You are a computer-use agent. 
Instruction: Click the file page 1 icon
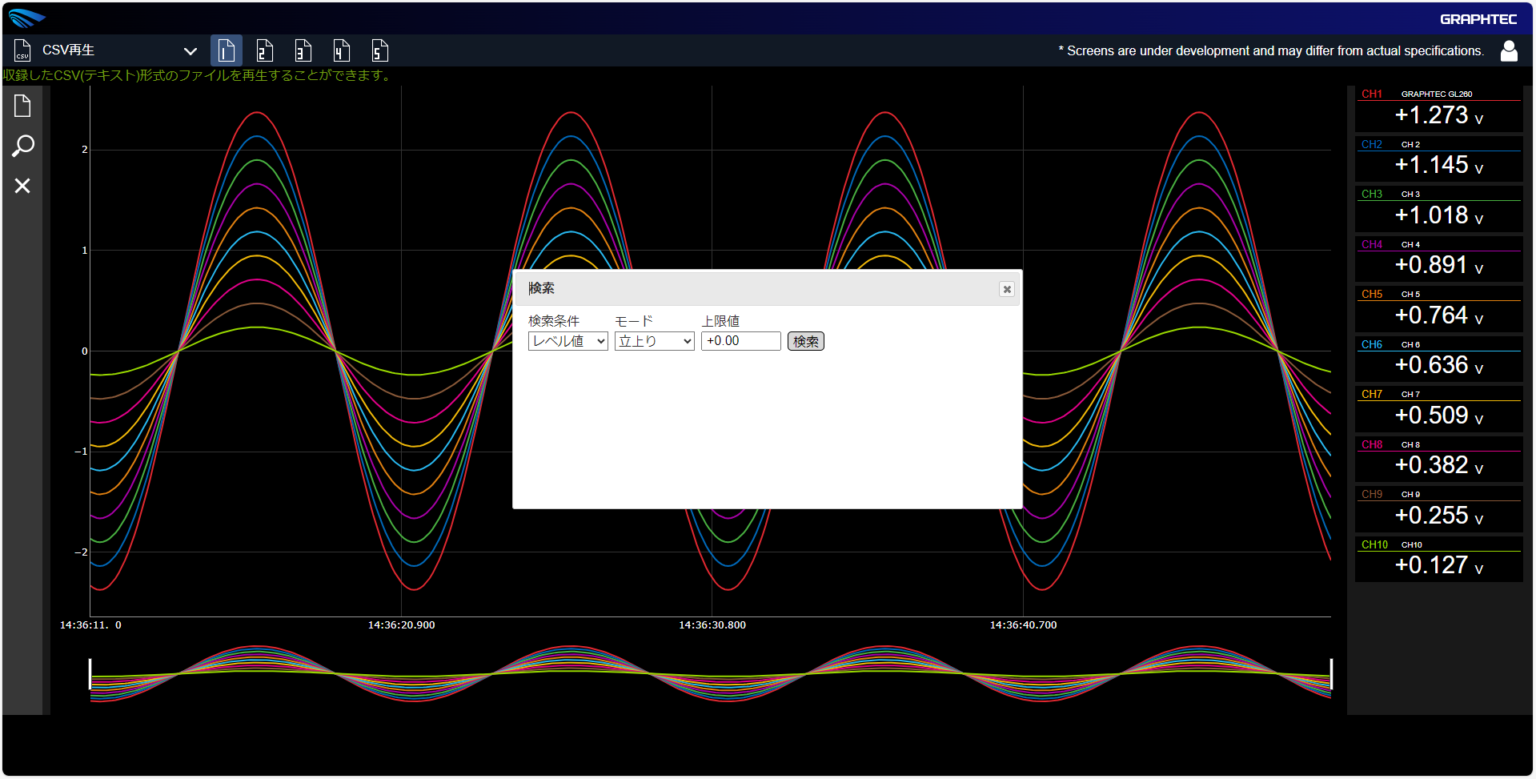[x=226, y=51]
